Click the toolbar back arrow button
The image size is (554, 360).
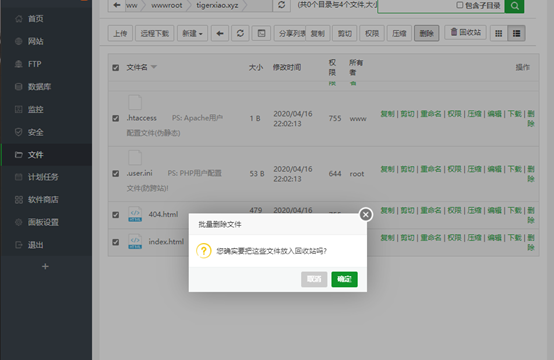tap(220, 34)
